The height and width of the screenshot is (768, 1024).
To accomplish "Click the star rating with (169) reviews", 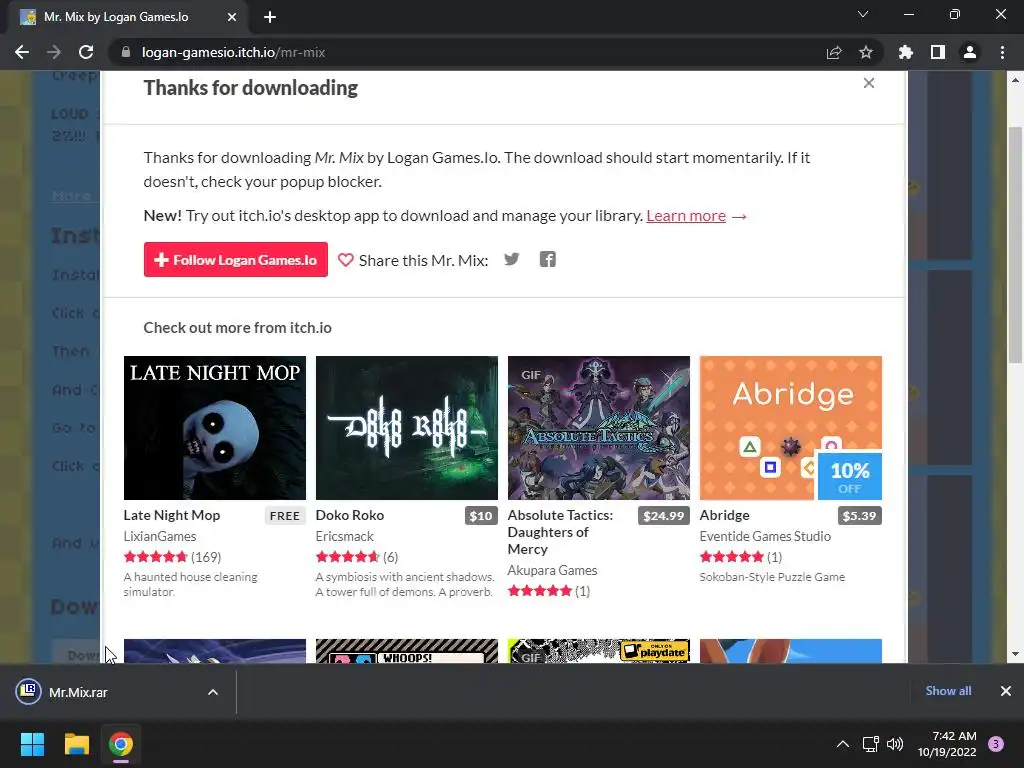I will point(172,557).
